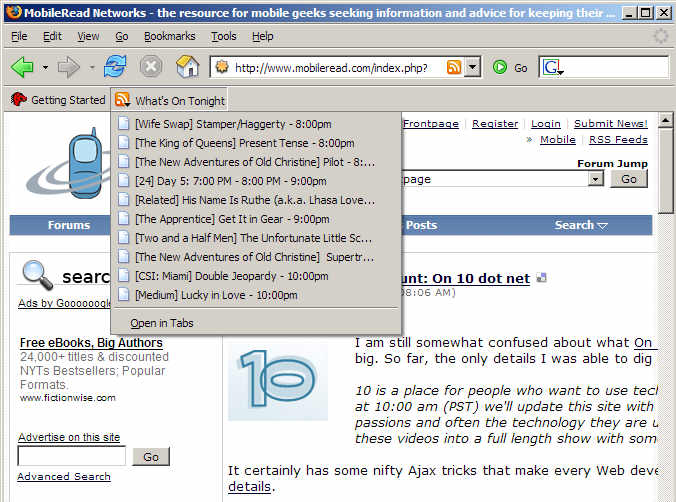
Task: Go to the Home page icon
Action: (x=188, y=67)
